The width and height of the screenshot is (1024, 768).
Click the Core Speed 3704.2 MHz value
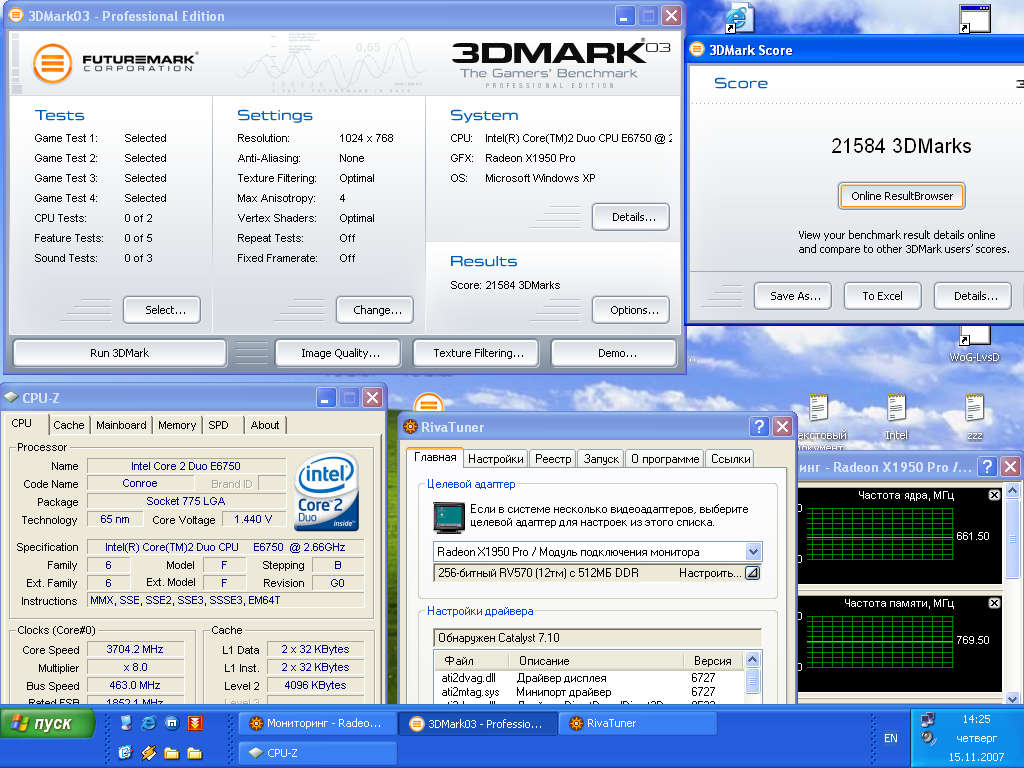tap(135, 650)
